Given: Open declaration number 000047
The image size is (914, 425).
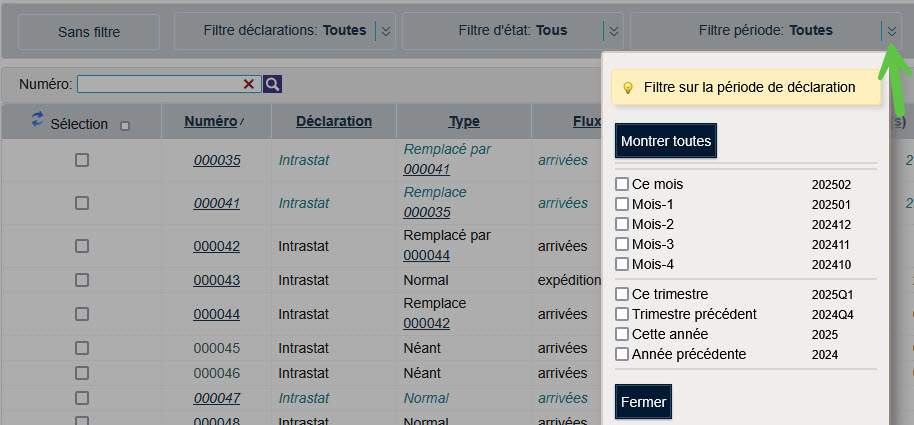Looking at the screenshot, I should click(217, 398).
